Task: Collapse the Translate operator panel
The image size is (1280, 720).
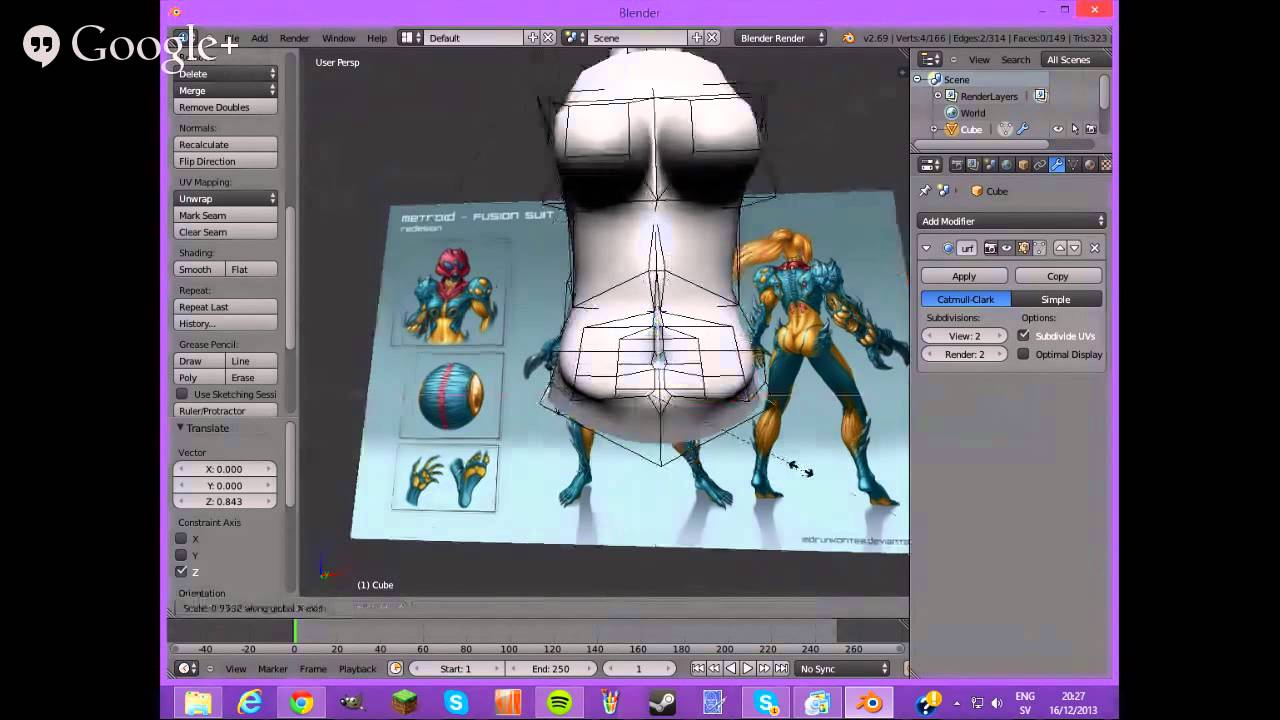Action: tap(181, 428)
